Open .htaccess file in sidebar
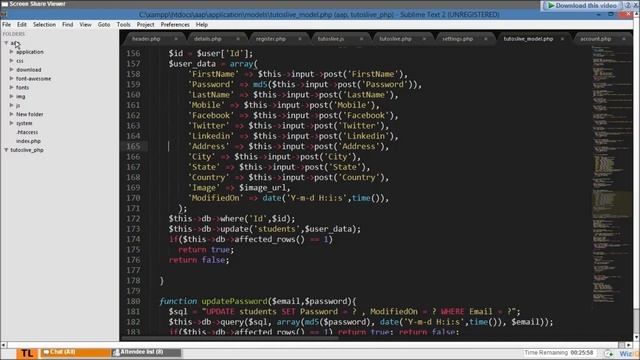640x360 pixels. 27,132
